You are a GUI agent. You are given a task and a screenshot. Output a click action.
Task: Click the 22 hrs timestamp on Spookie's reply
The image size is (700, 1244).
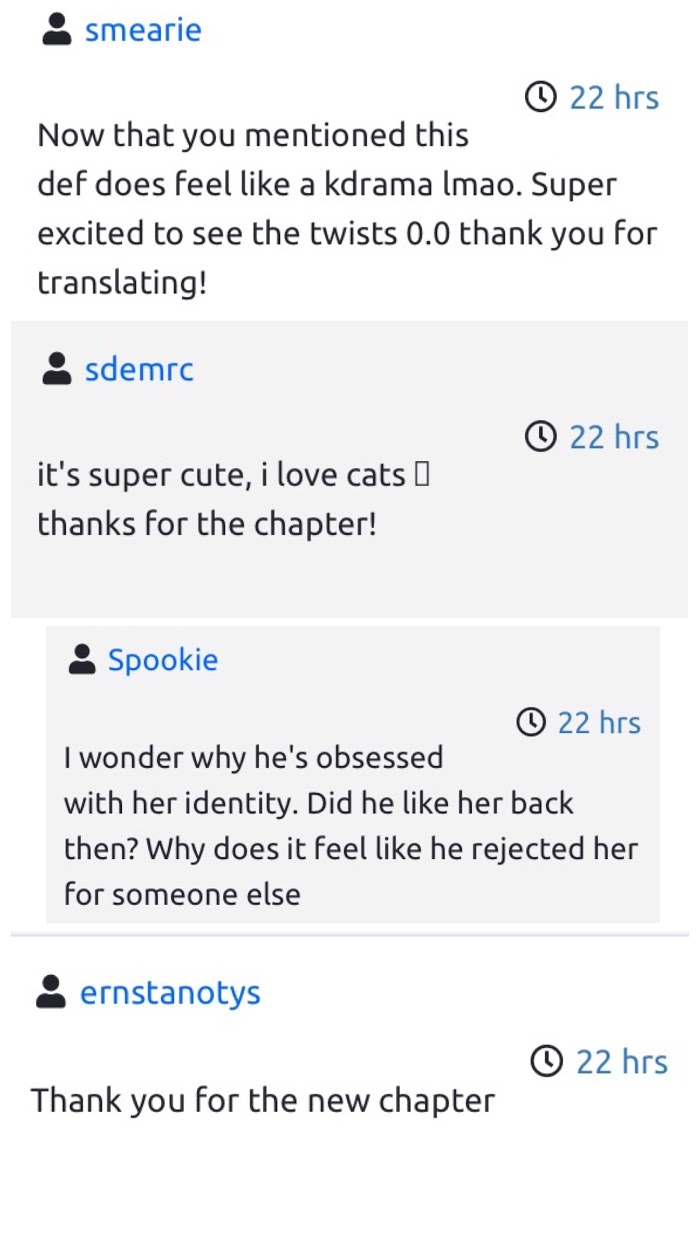tap(599, 723)
